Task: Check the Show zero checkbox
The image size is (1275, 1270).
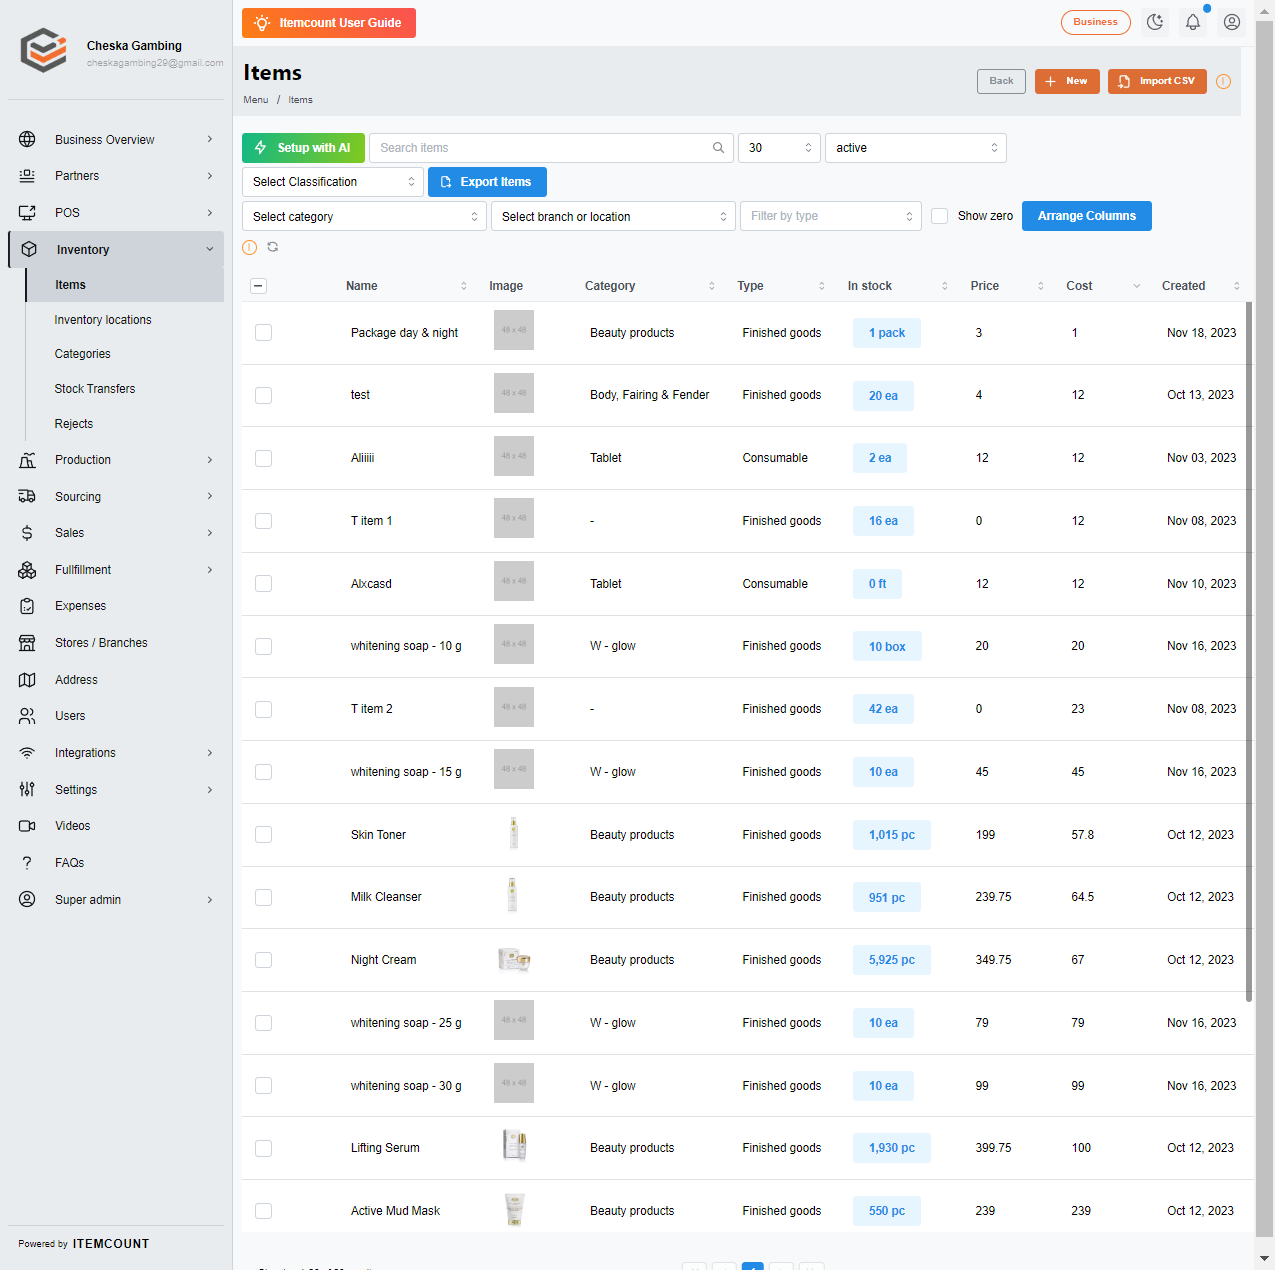Action: point(939,216)
